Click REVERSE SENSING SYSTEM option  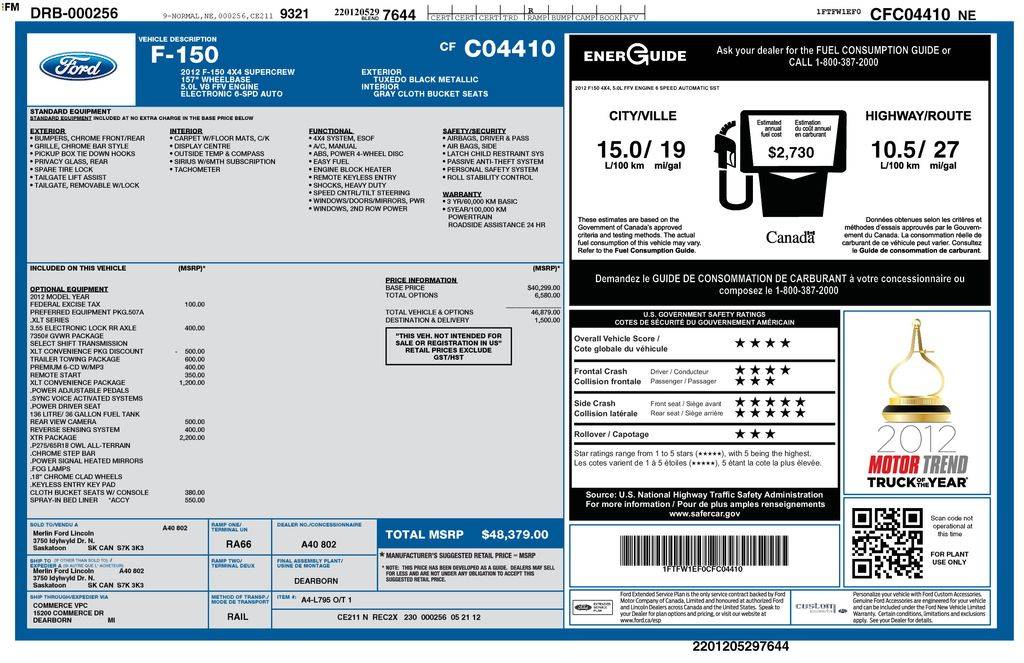coord(118,430)
